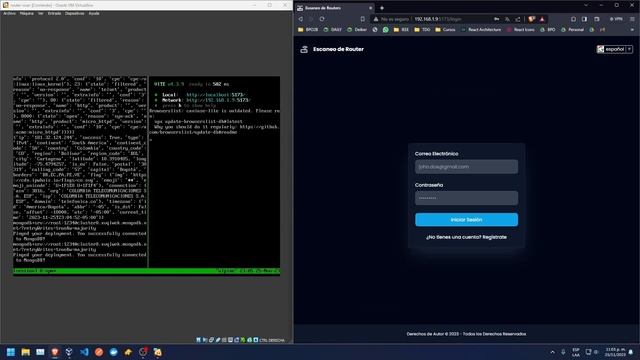The image size is (640, 360).
Task: Open Brave browser from taskbar
Action: 55,352
